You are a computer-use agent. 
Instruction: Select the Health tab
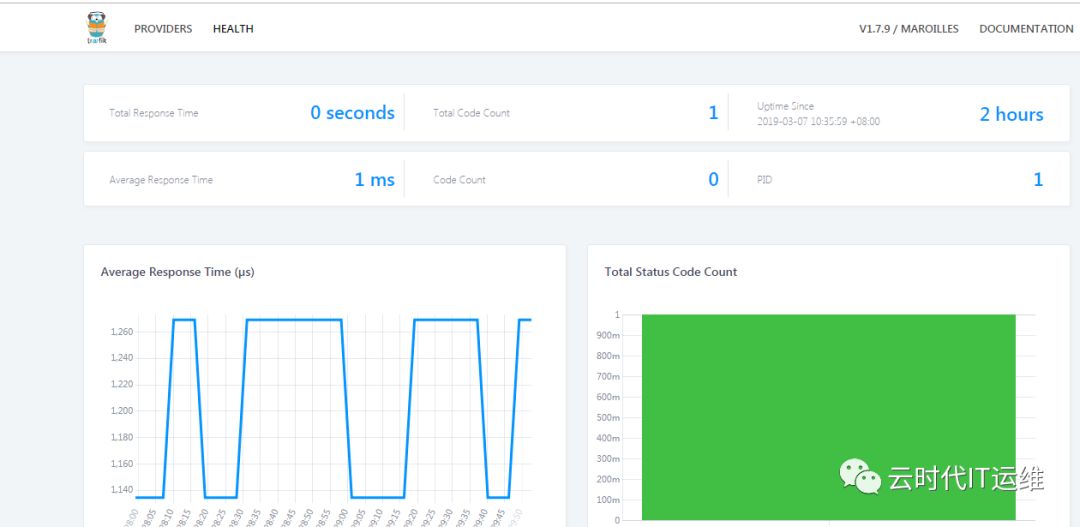point(233,29)
